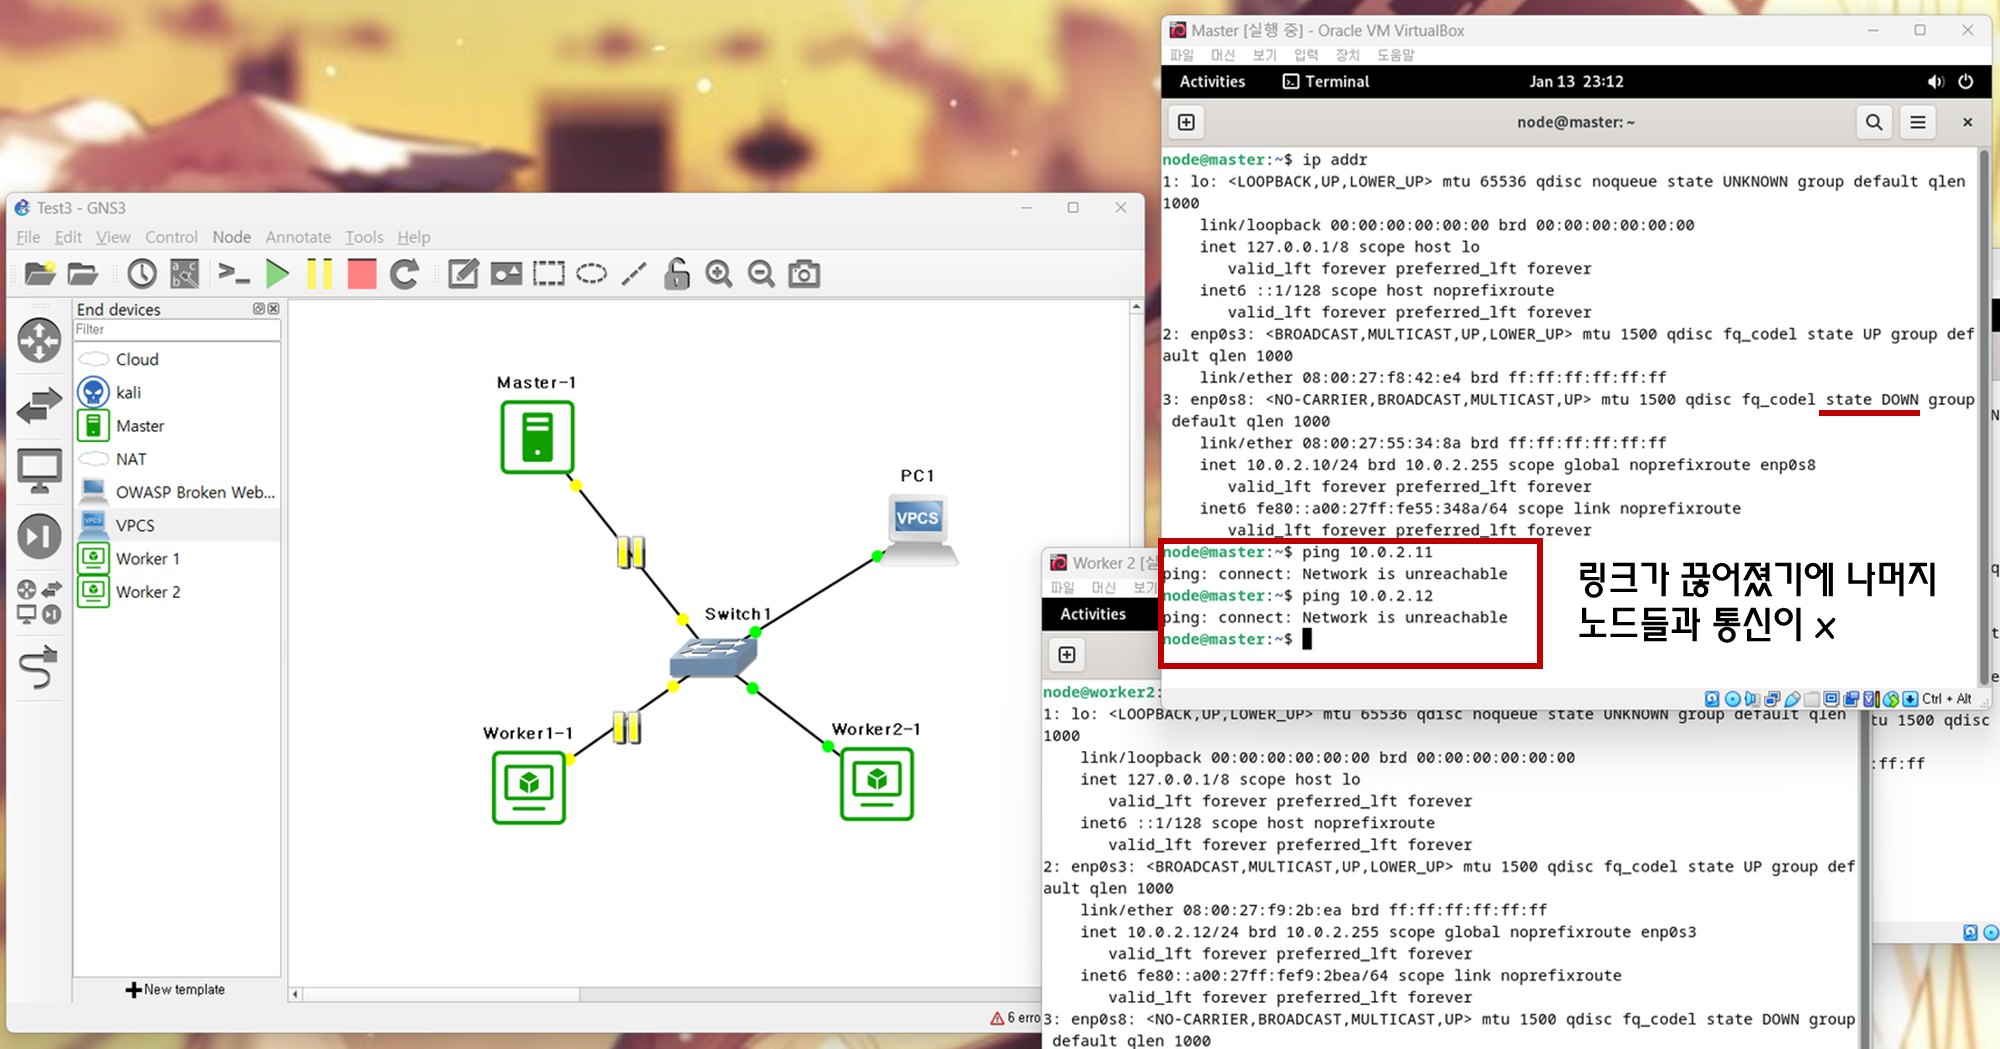Screen dimensions: 2000x1049
Task: Open an existing GNS3 project folder icon
Action: tap(83, 273)
